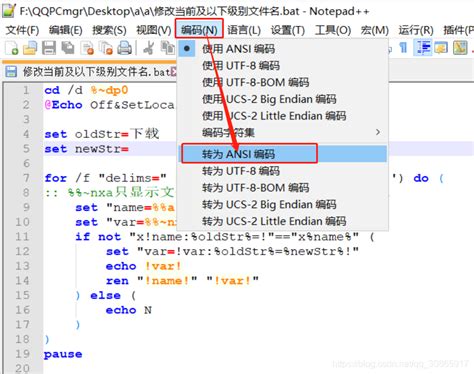
Task: Select 使用 UTF-8 编码 encoding option
Action: pyautogui.click(x=241, y=65)
